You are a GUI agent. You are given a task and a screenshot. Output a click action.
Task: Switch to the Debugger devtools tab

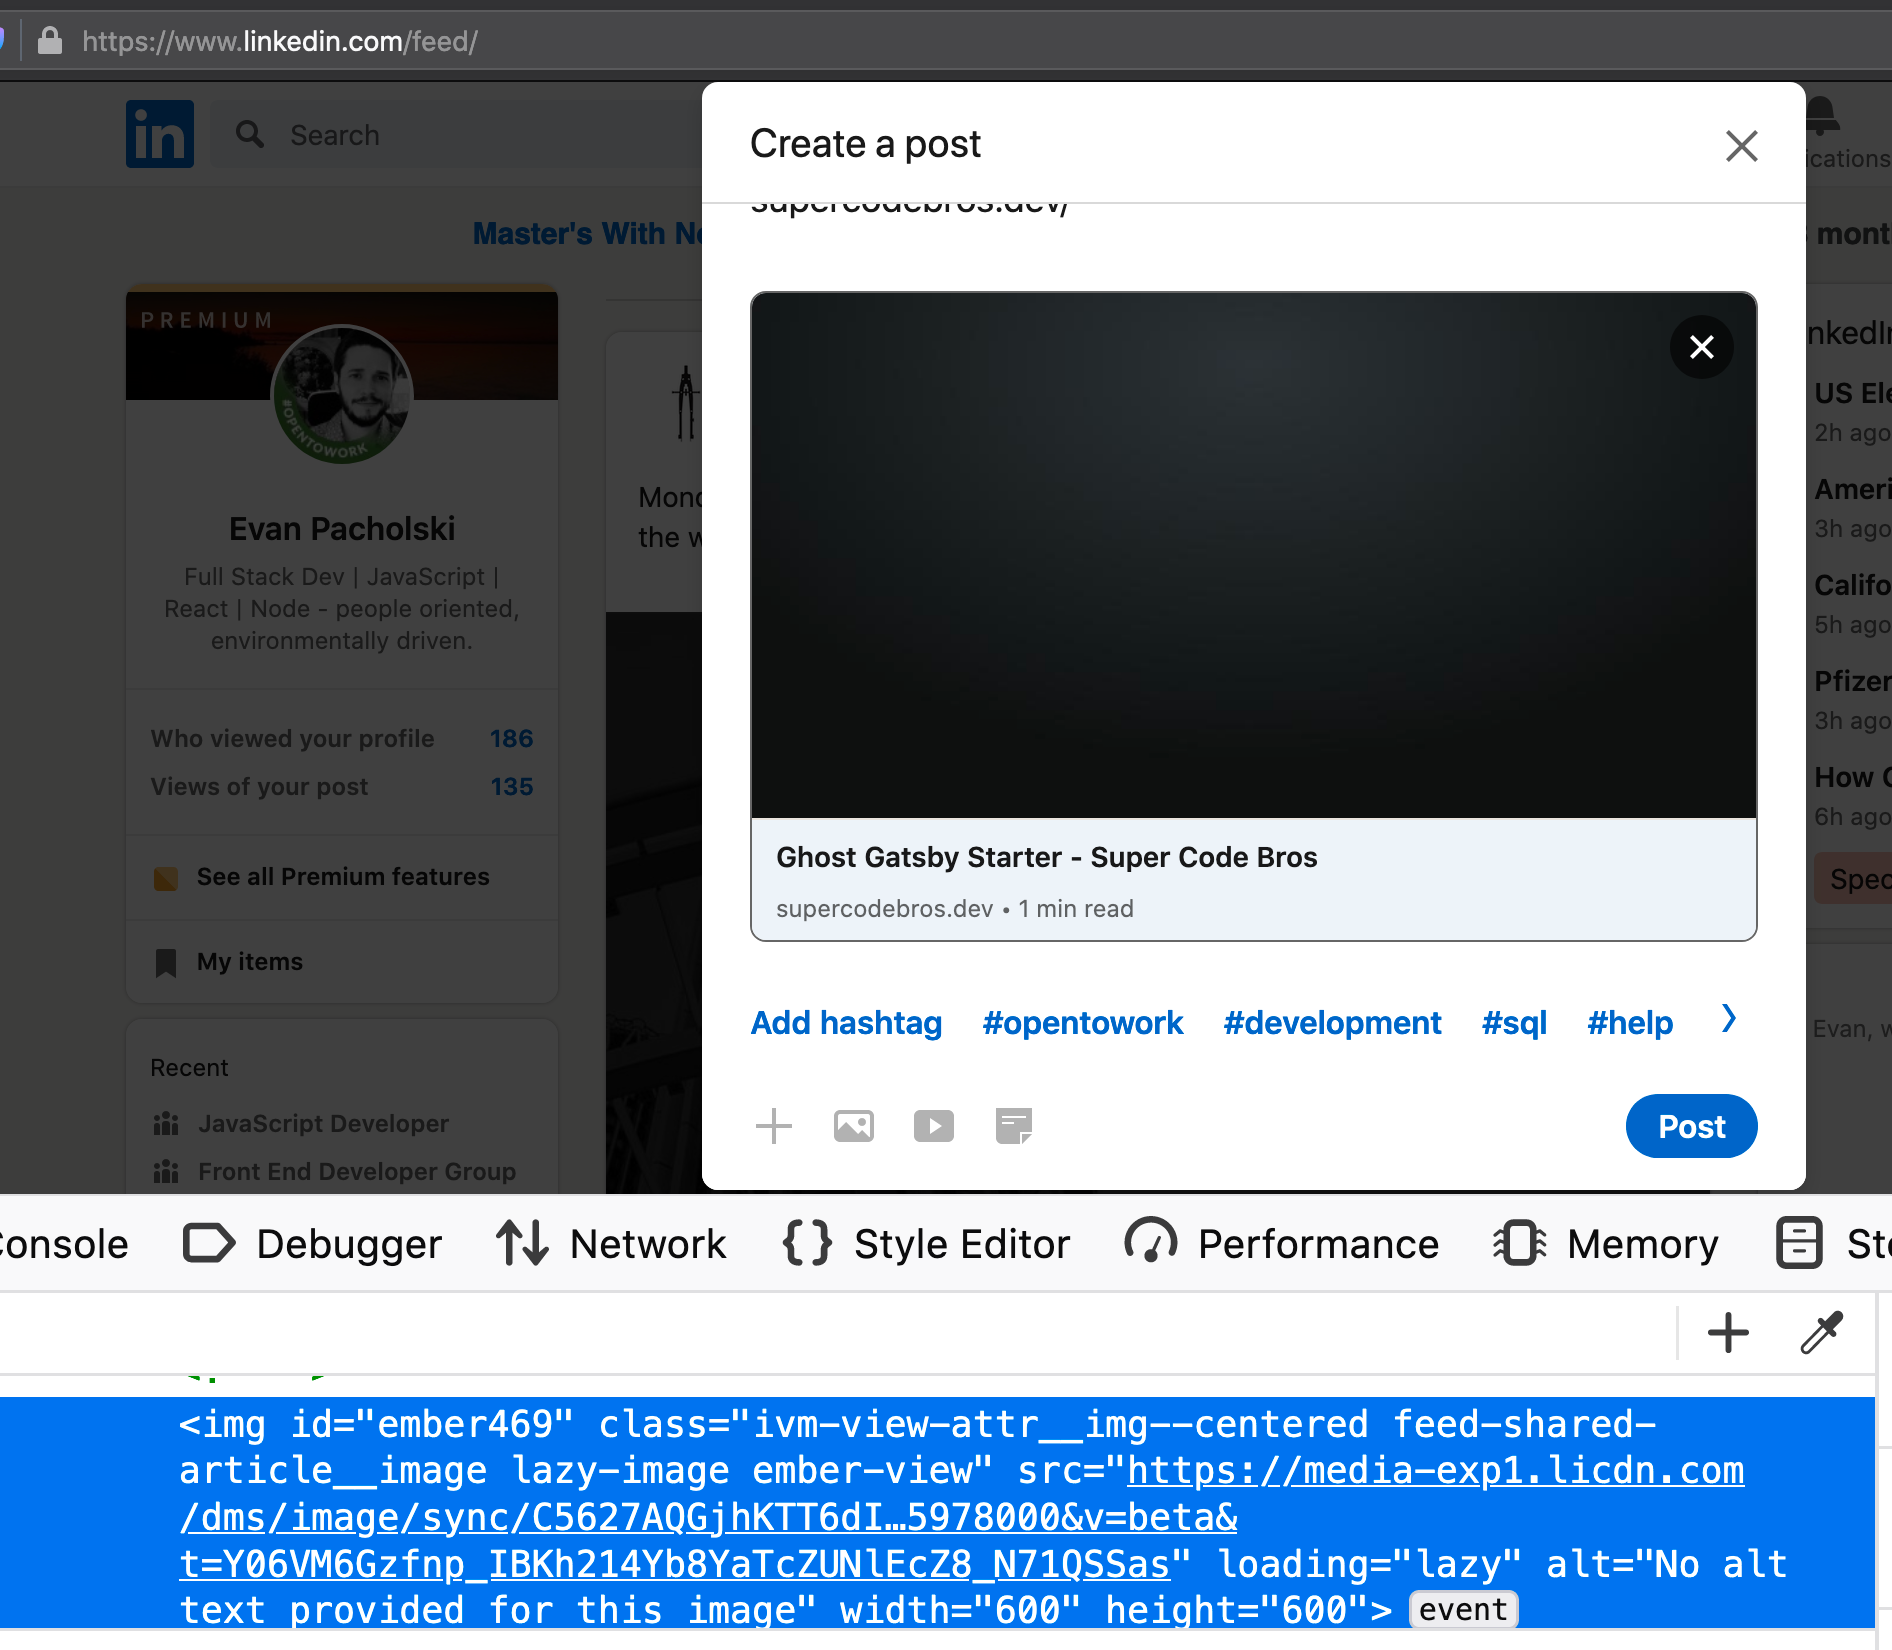(x=312, y=1244)
